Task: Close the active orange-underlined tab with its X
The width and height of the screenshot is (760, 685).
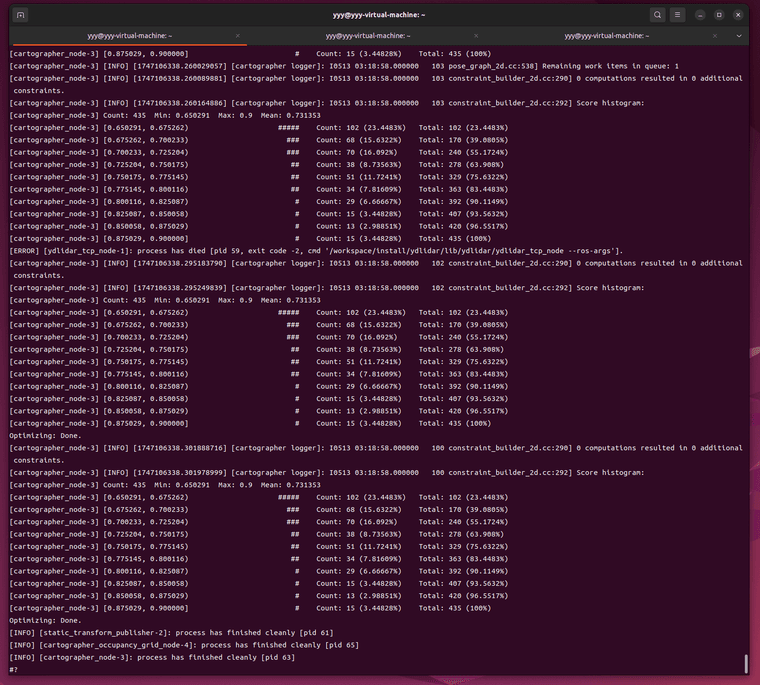Action: (238, 36)
